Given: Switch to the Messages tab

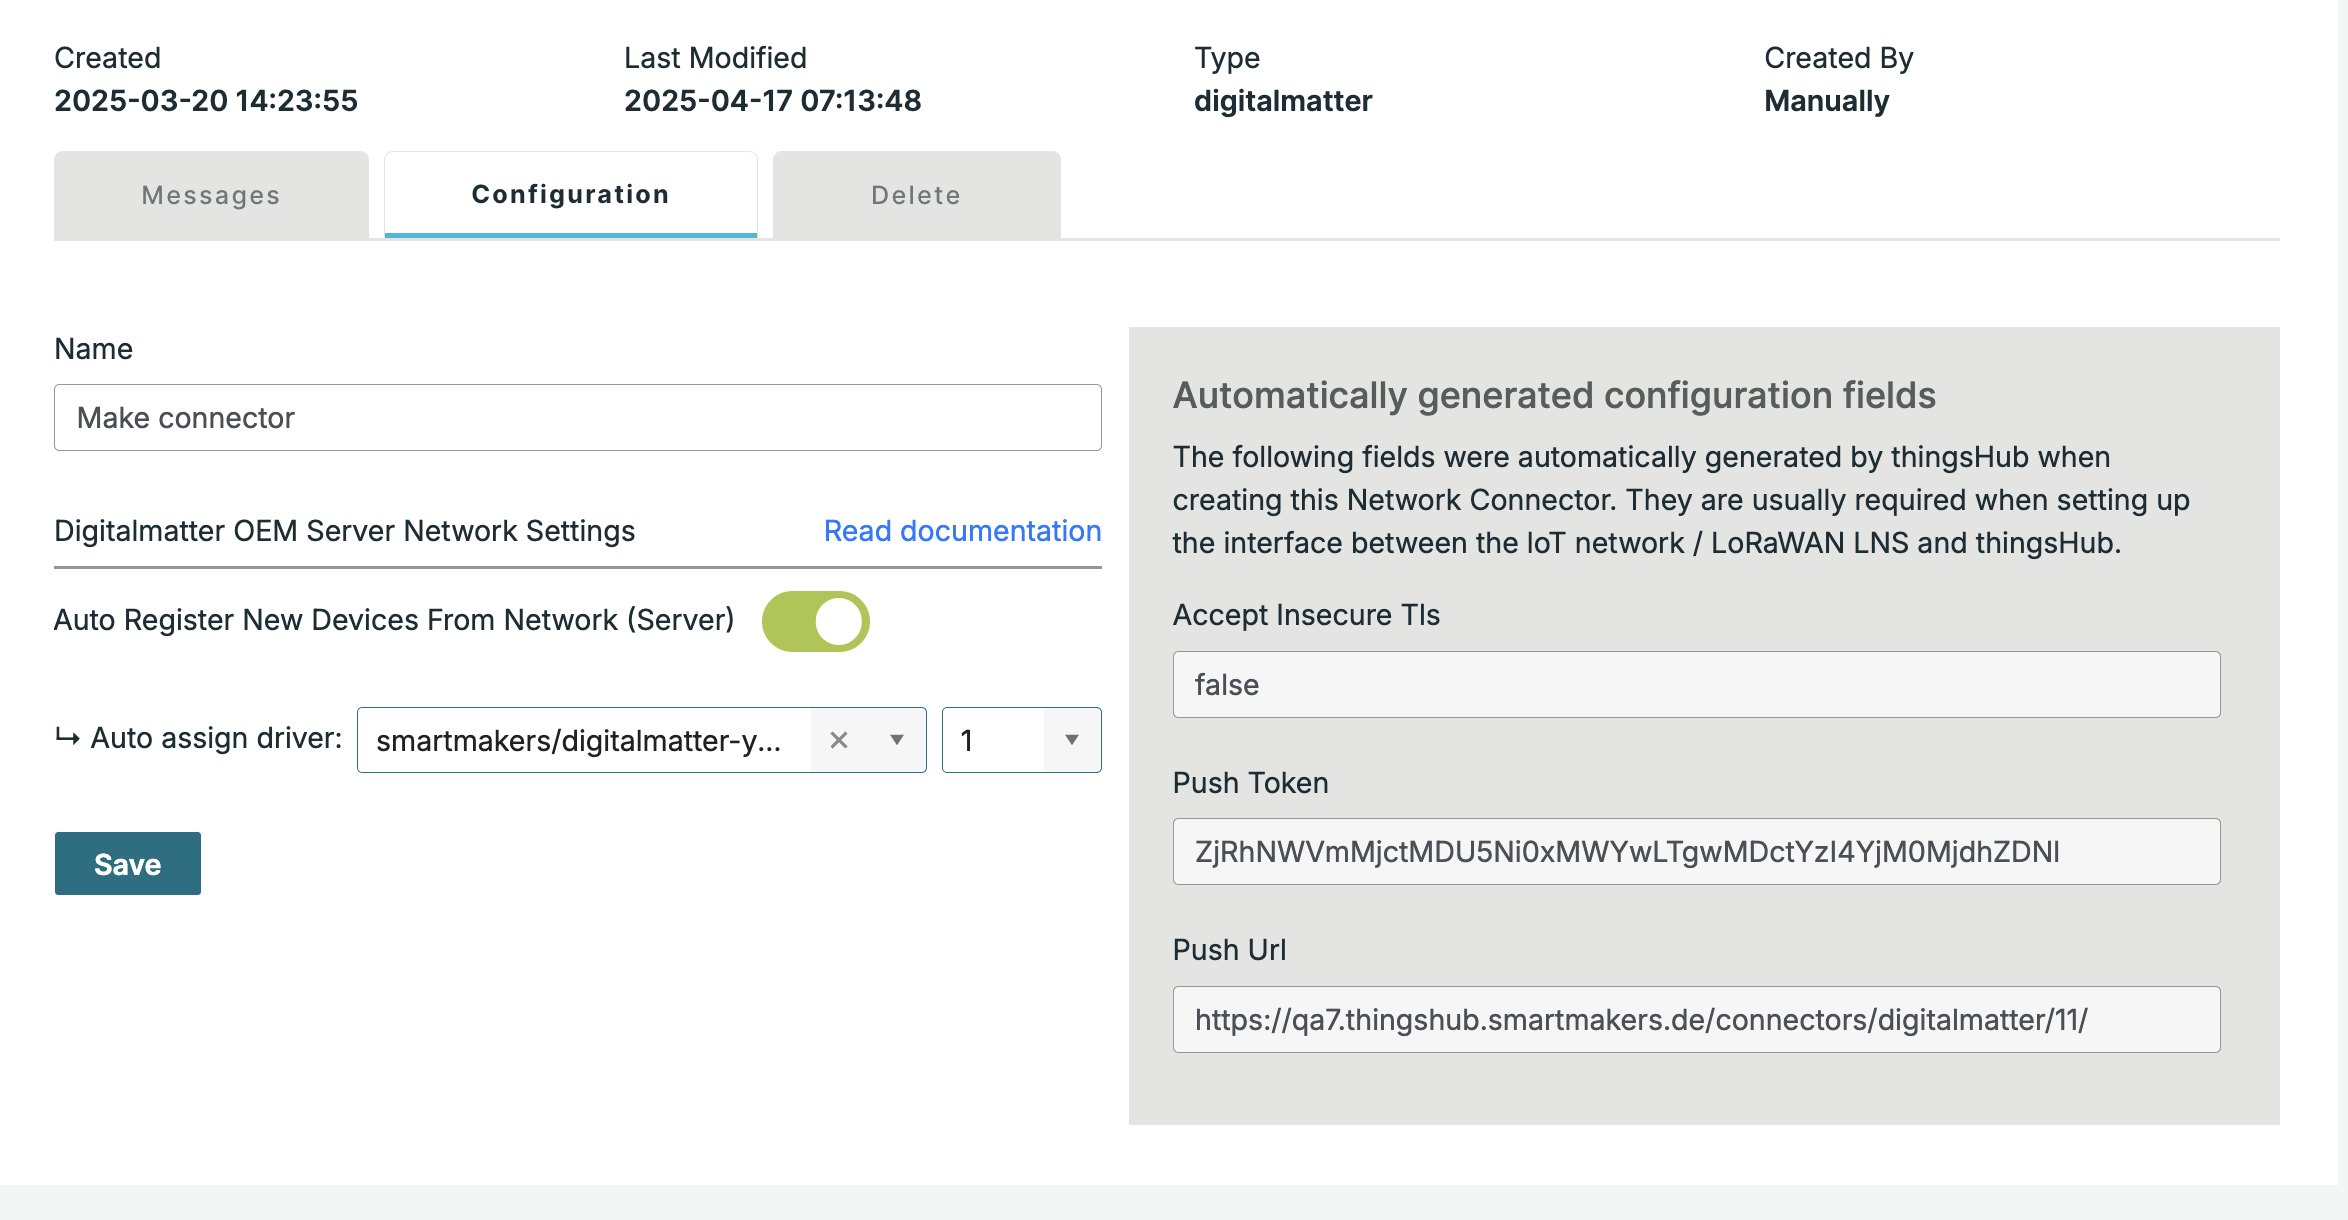Looking at the screenshot, I should point(211,195).
